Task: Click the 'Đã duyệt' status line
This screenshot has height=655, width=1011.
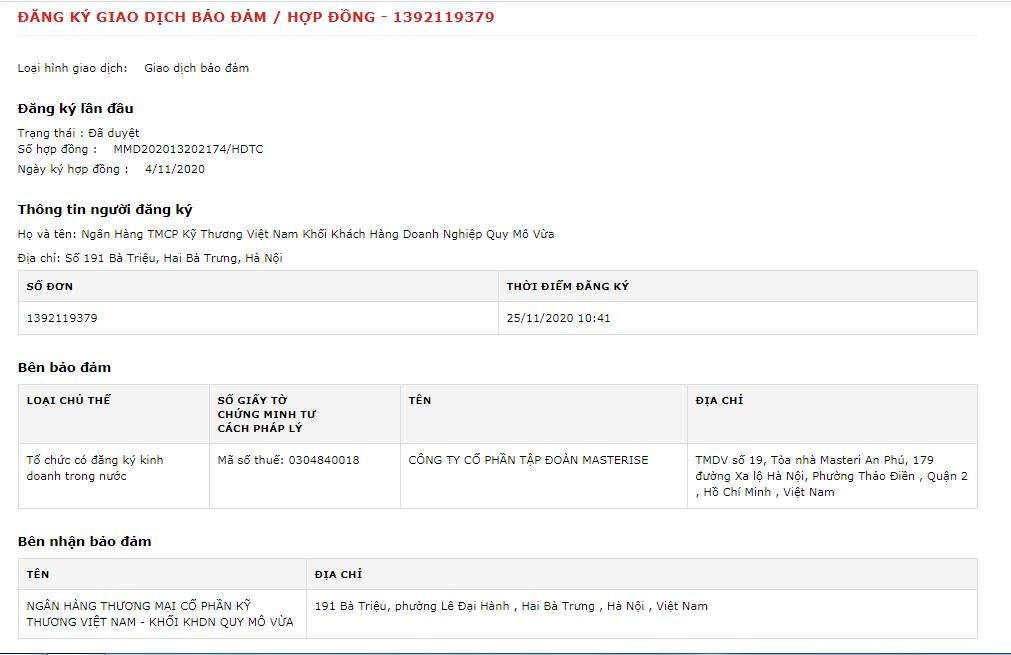Action: (78, 133)
